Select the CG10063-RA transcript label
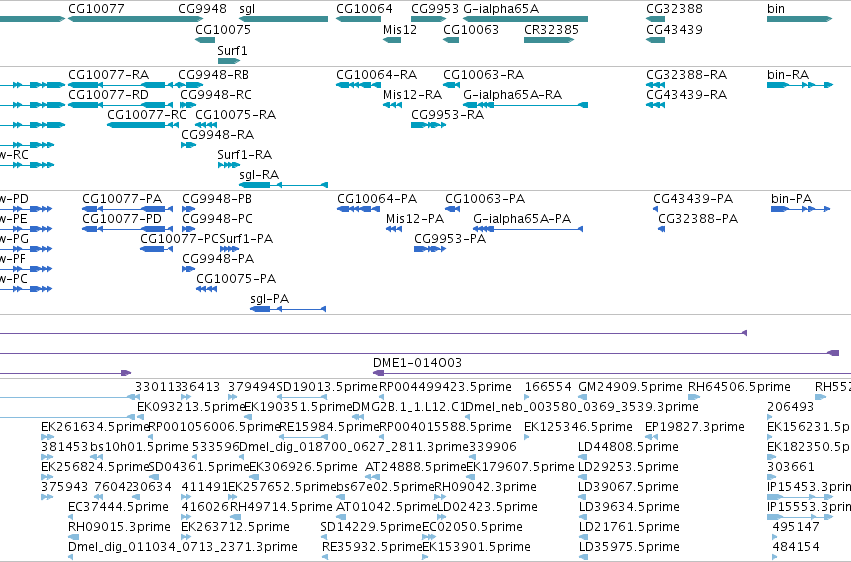 point(484,74)
